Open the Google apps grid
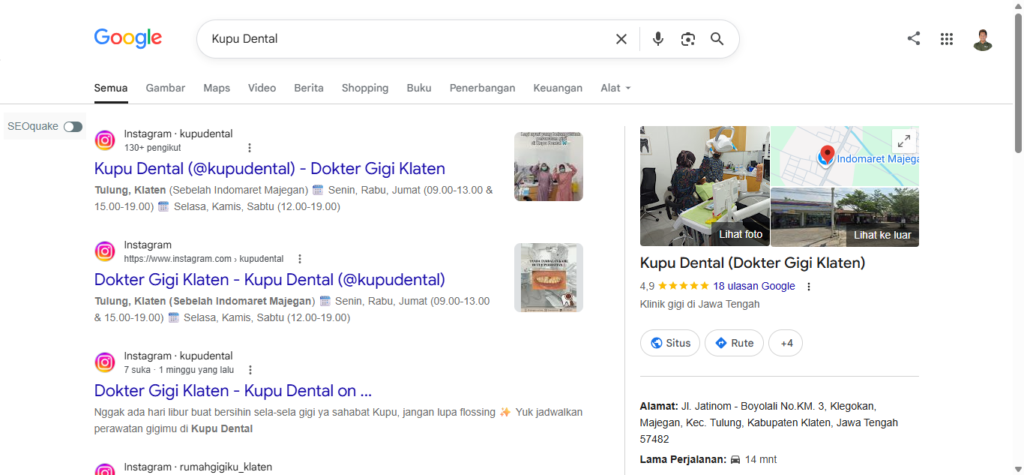Image resolution: width=1024 pixels, height=475 pixels. [947, 39]
